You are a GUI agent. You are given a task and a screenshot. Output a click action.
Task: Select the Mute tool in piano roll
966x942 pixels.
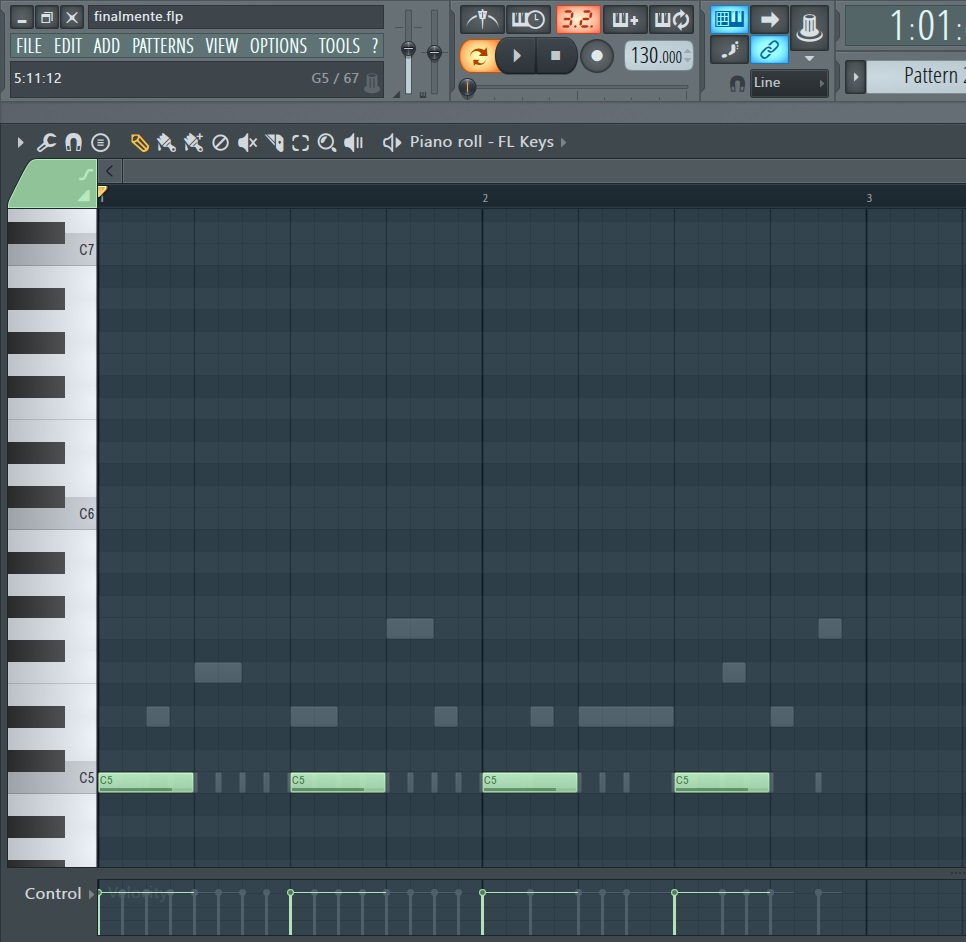[247, 143]
